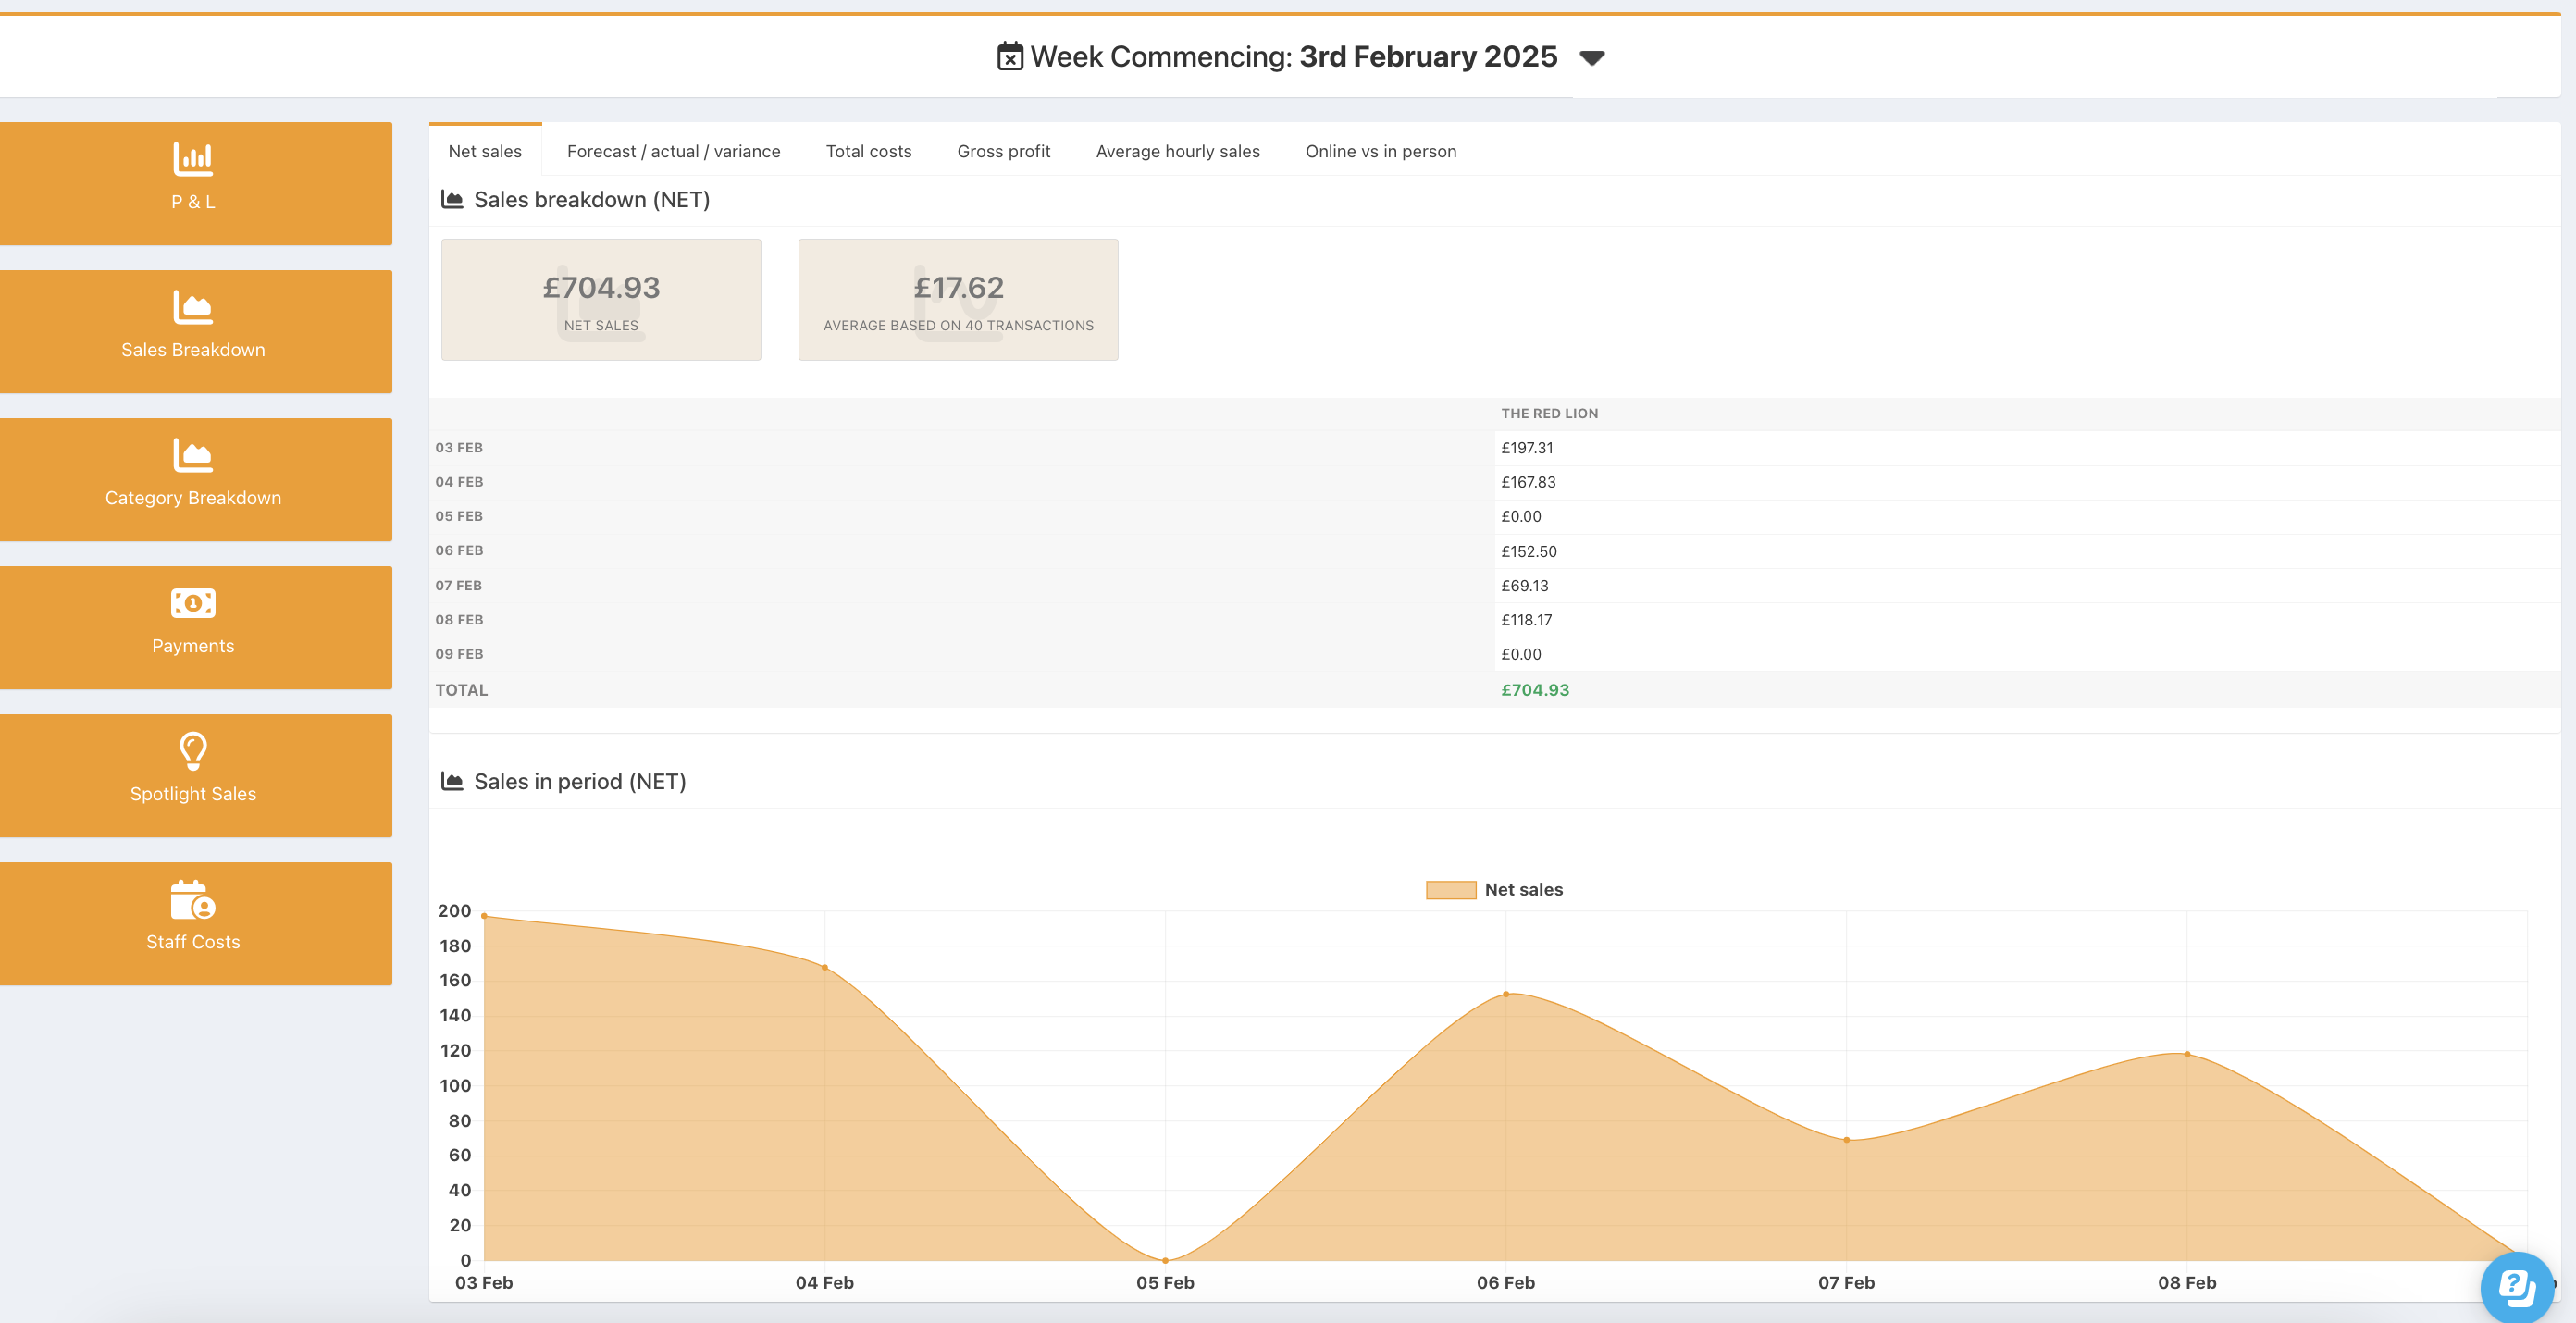Click the £17.62 average transactions card

click(x=958, y=299)
